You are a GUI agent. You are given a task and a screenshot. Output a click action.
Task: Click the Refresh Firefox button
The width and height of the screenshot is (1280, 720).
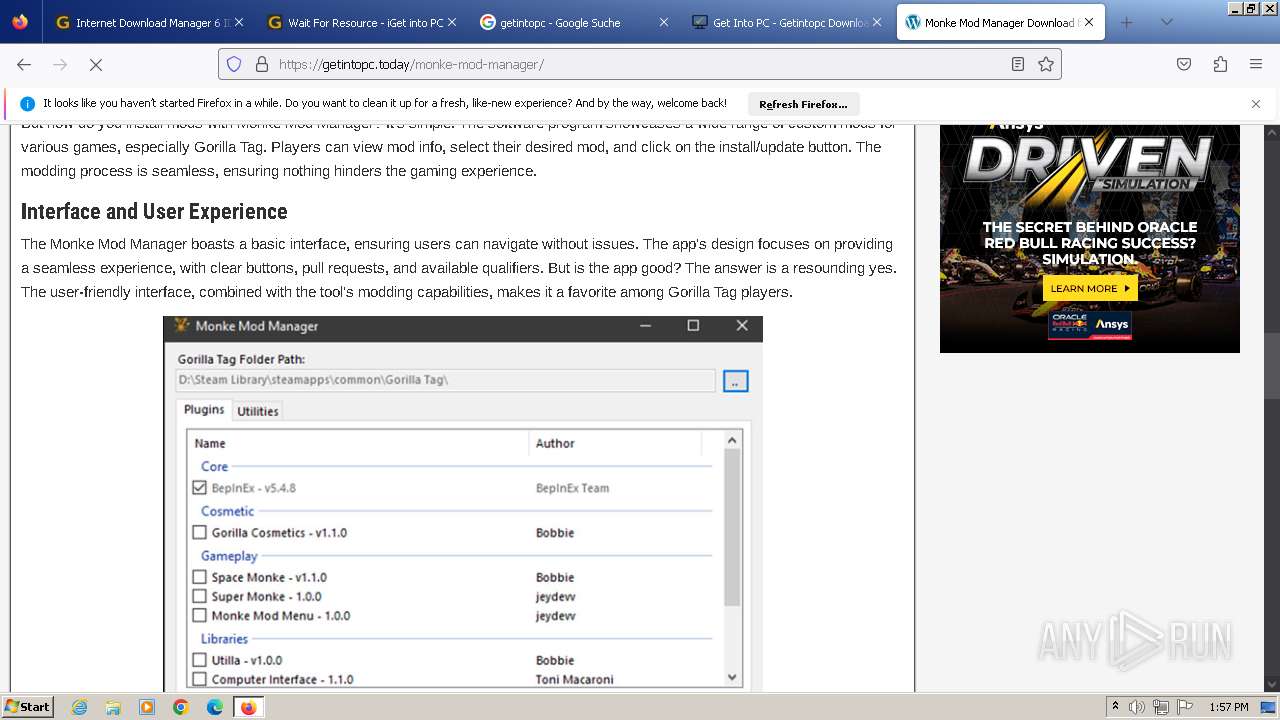click(x=803, y=104)
